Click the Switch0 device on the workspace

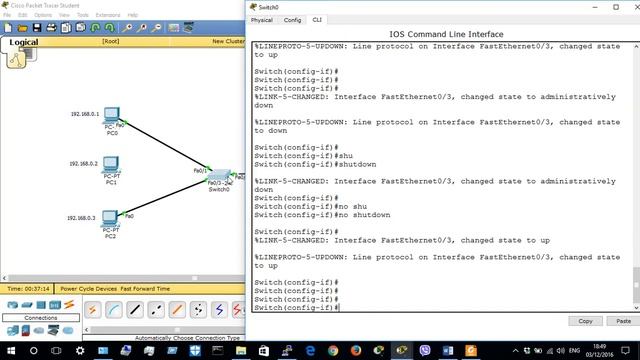[219, 176]
